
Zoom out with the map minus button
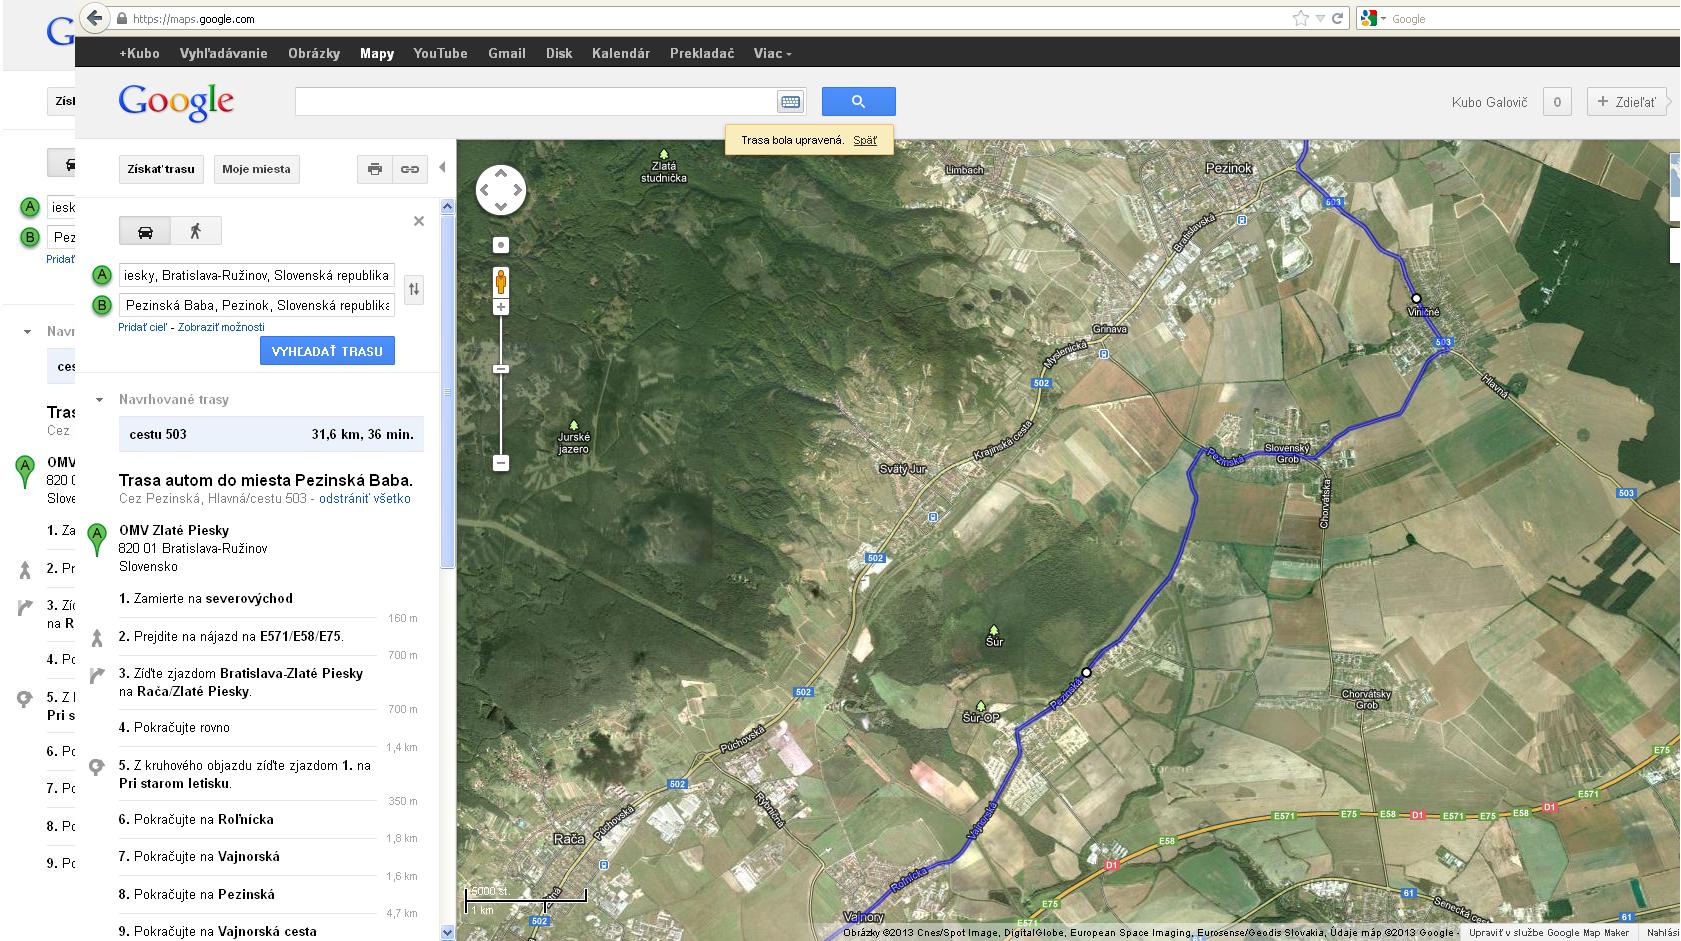tap(501, 463)
